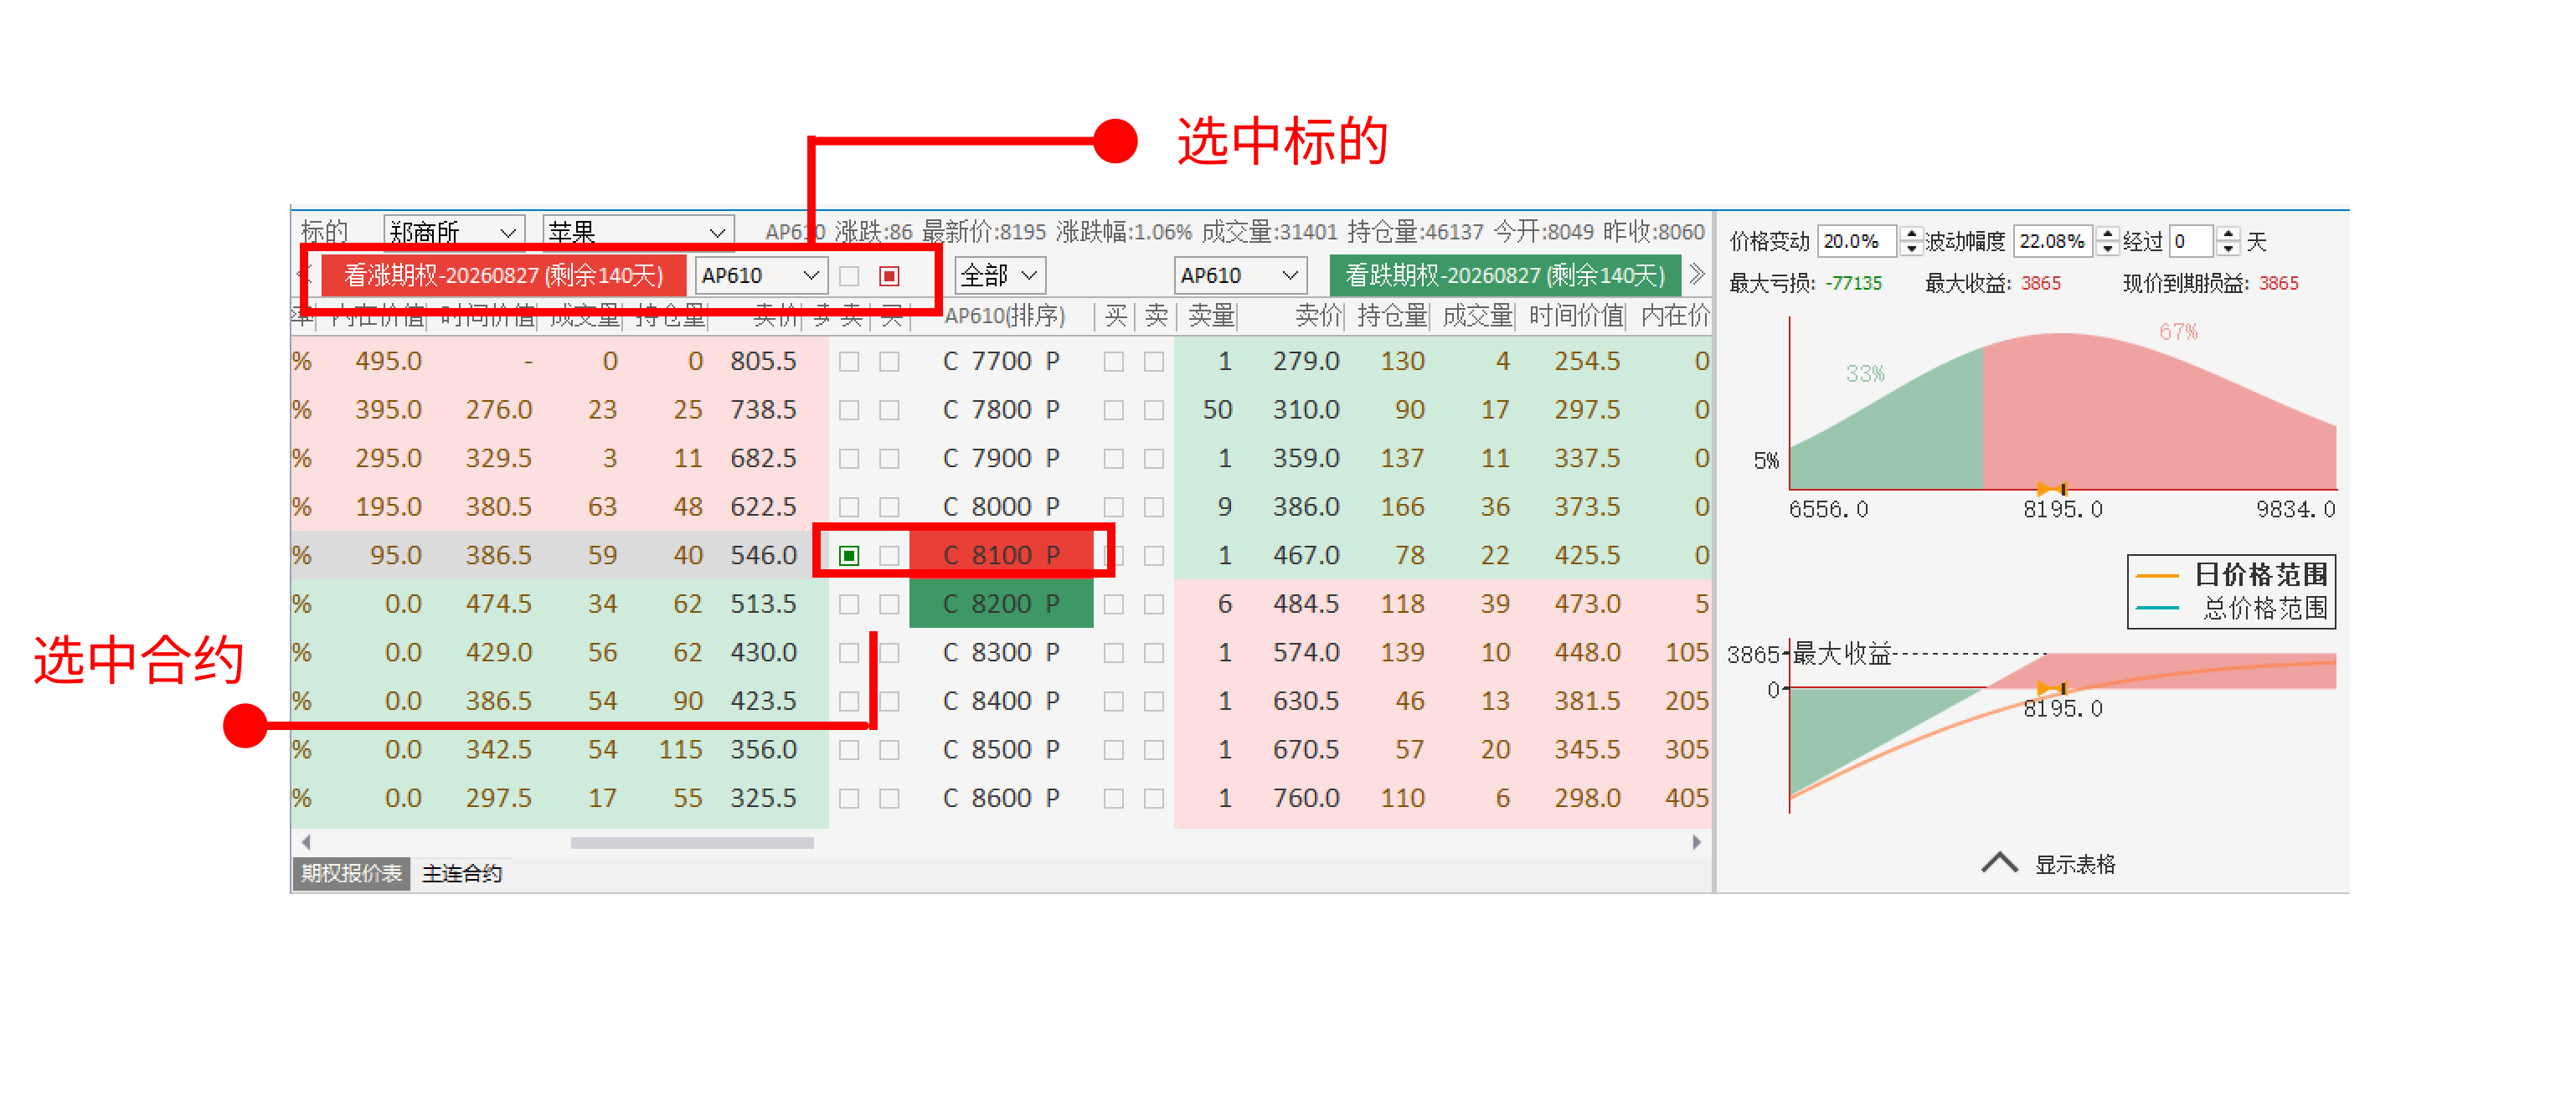2576x1100 pixels.
Task: Switch to the 主连合约 tab
Action: (x=461, y=873)
